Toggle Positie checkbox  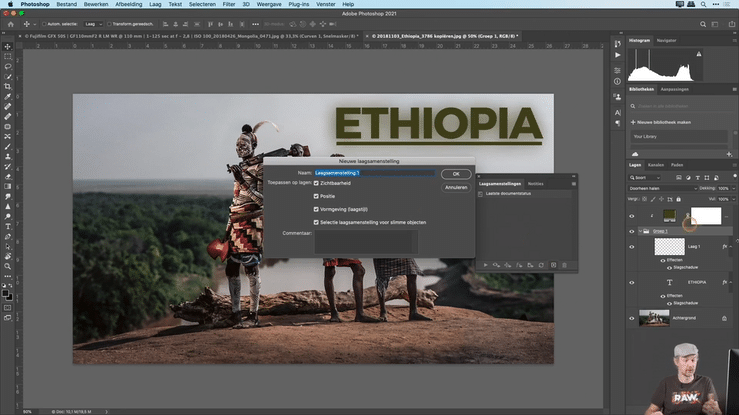point(316,196)
